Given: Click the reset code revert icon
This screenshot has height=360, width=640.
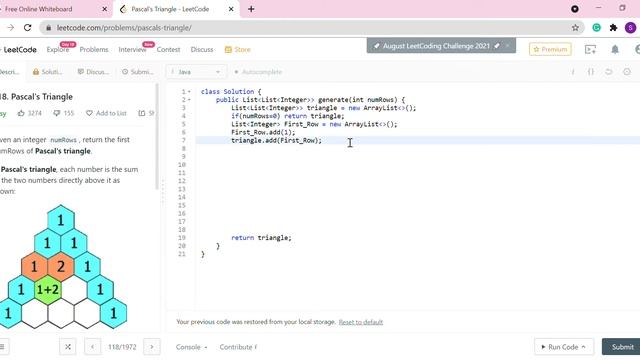Looking at the screenshot, I should pyautogui.click(x=609, y=72).
